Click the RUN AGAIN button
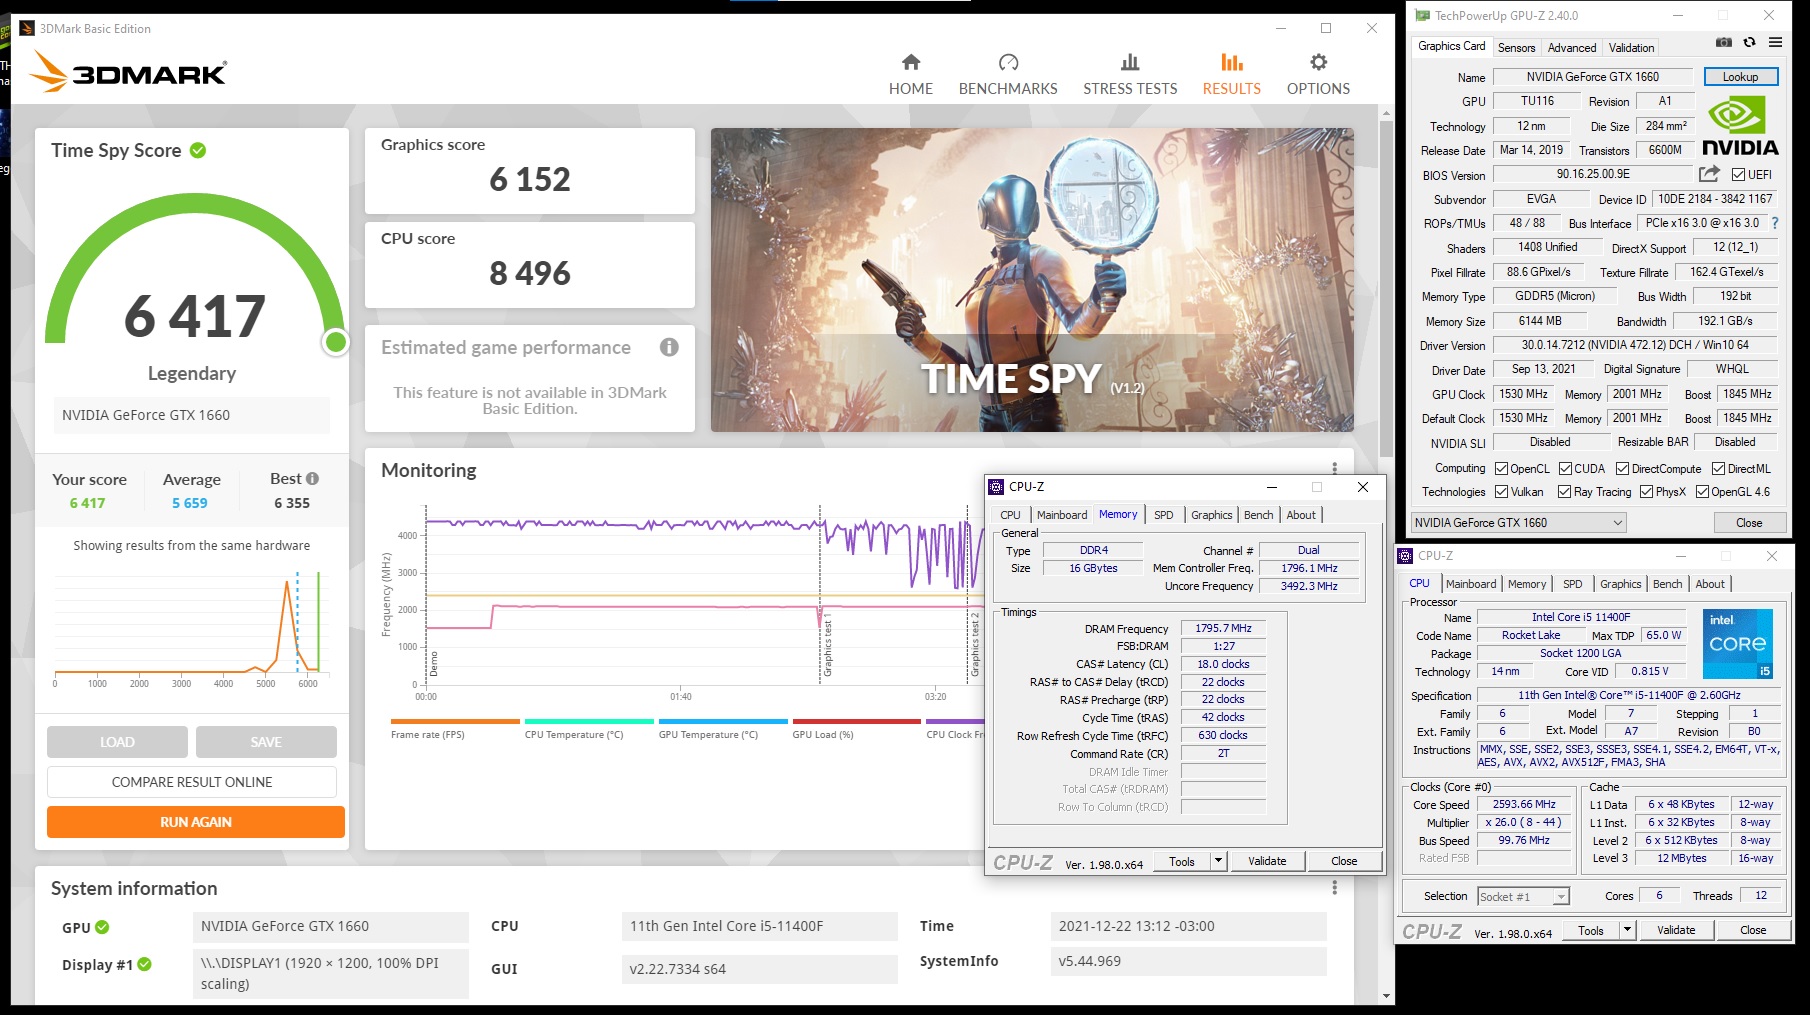This screenshot has height=1015, width=1810. (x=196, y=822)
